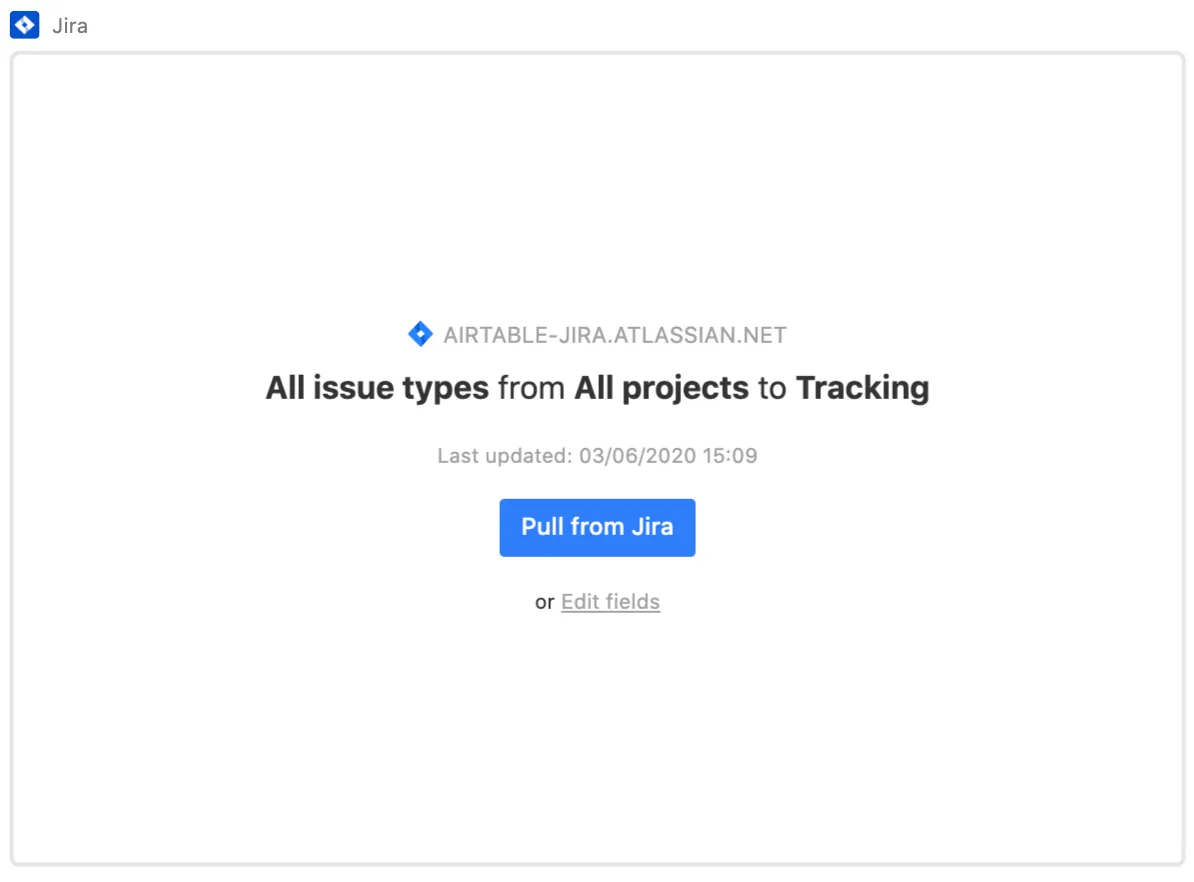Image resolution: width=1194 pixels, height=882 pixels.
Task: Click the "ATLASSIAN.NET" portion of the domain
Action: pyautogui.click(x=700, y=336)
